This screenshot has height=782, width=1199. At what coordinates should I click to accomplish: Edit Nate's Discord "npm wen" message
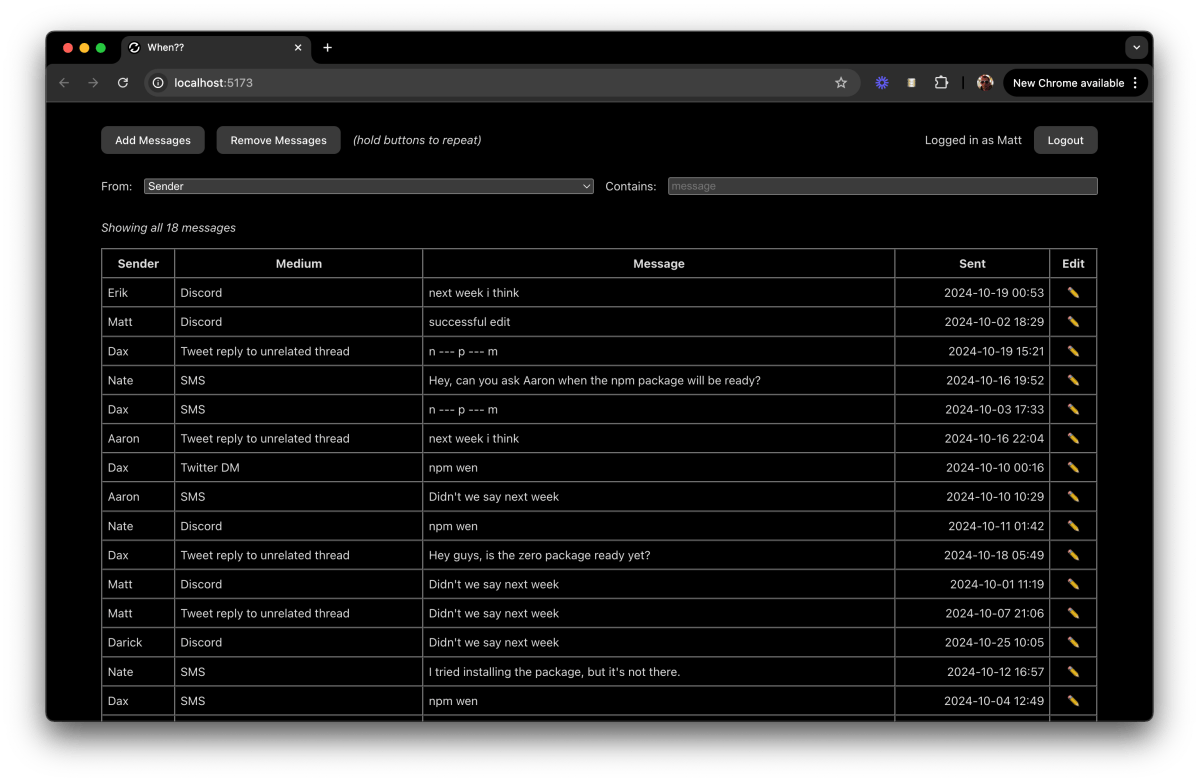click(1073, 526)
